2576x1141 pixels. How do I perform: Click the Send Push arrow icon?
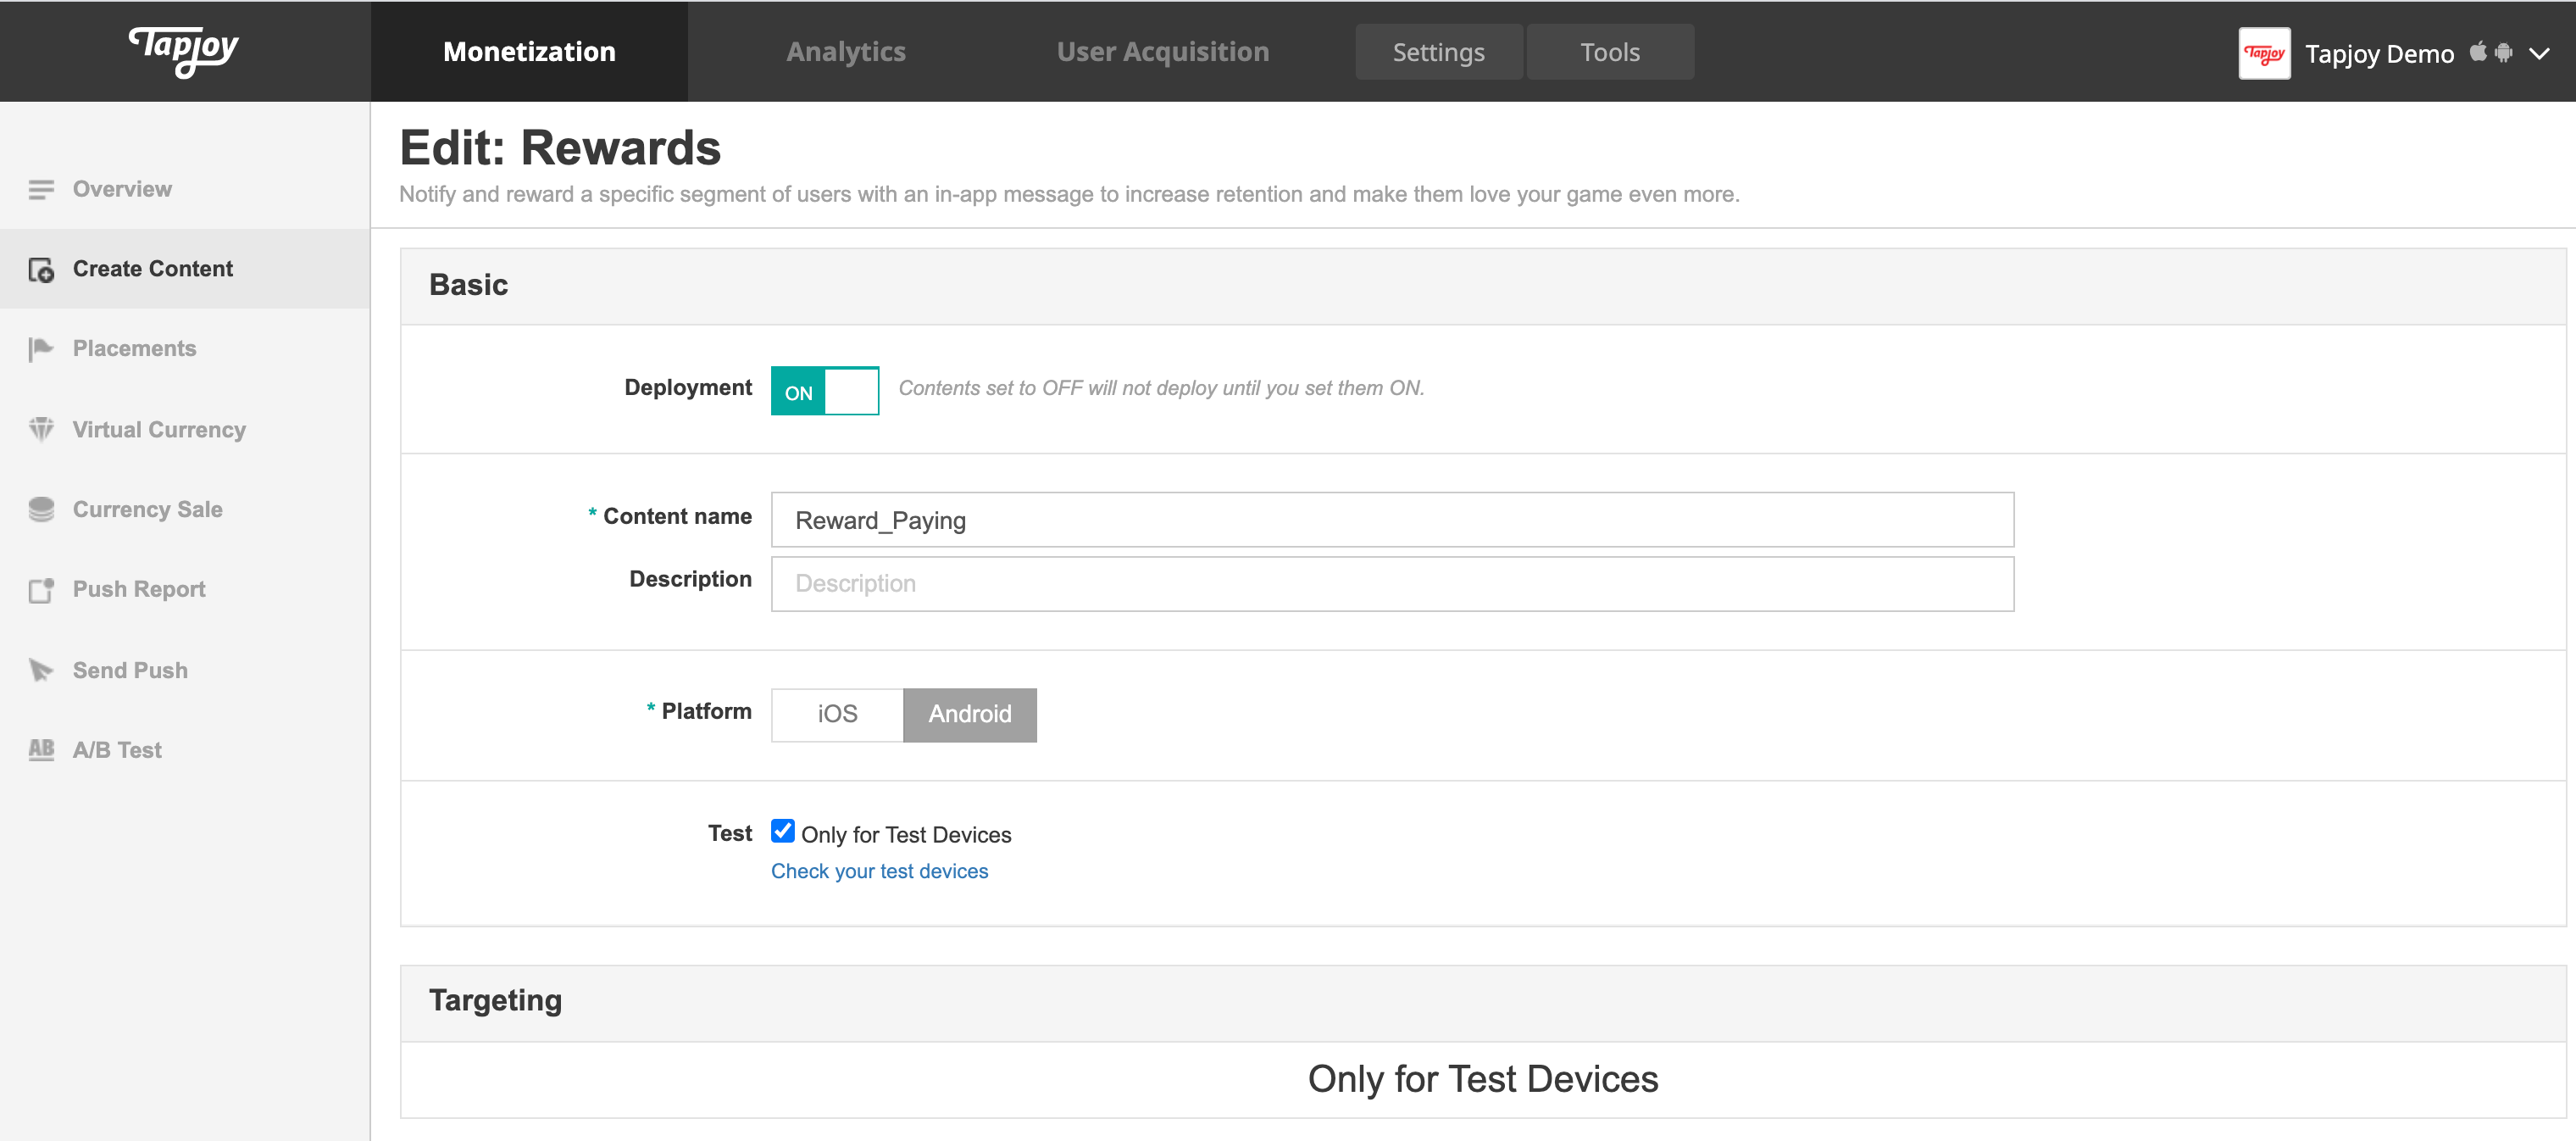pos(41,670)
